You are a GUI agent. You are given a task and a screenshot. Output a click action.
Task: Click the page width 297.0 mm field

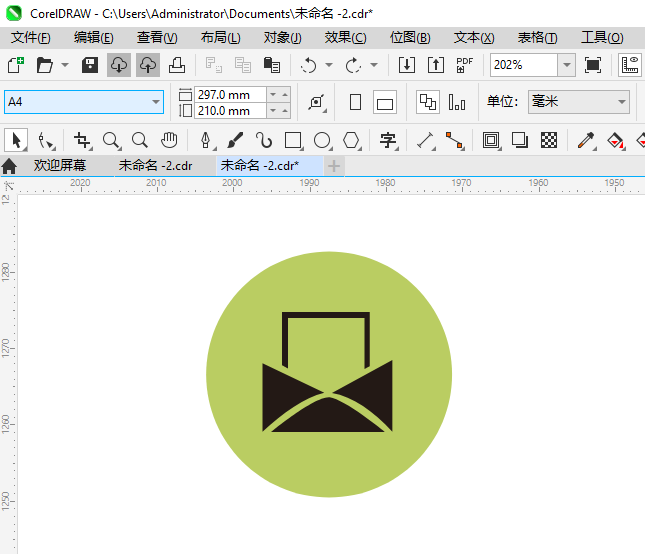230,95
